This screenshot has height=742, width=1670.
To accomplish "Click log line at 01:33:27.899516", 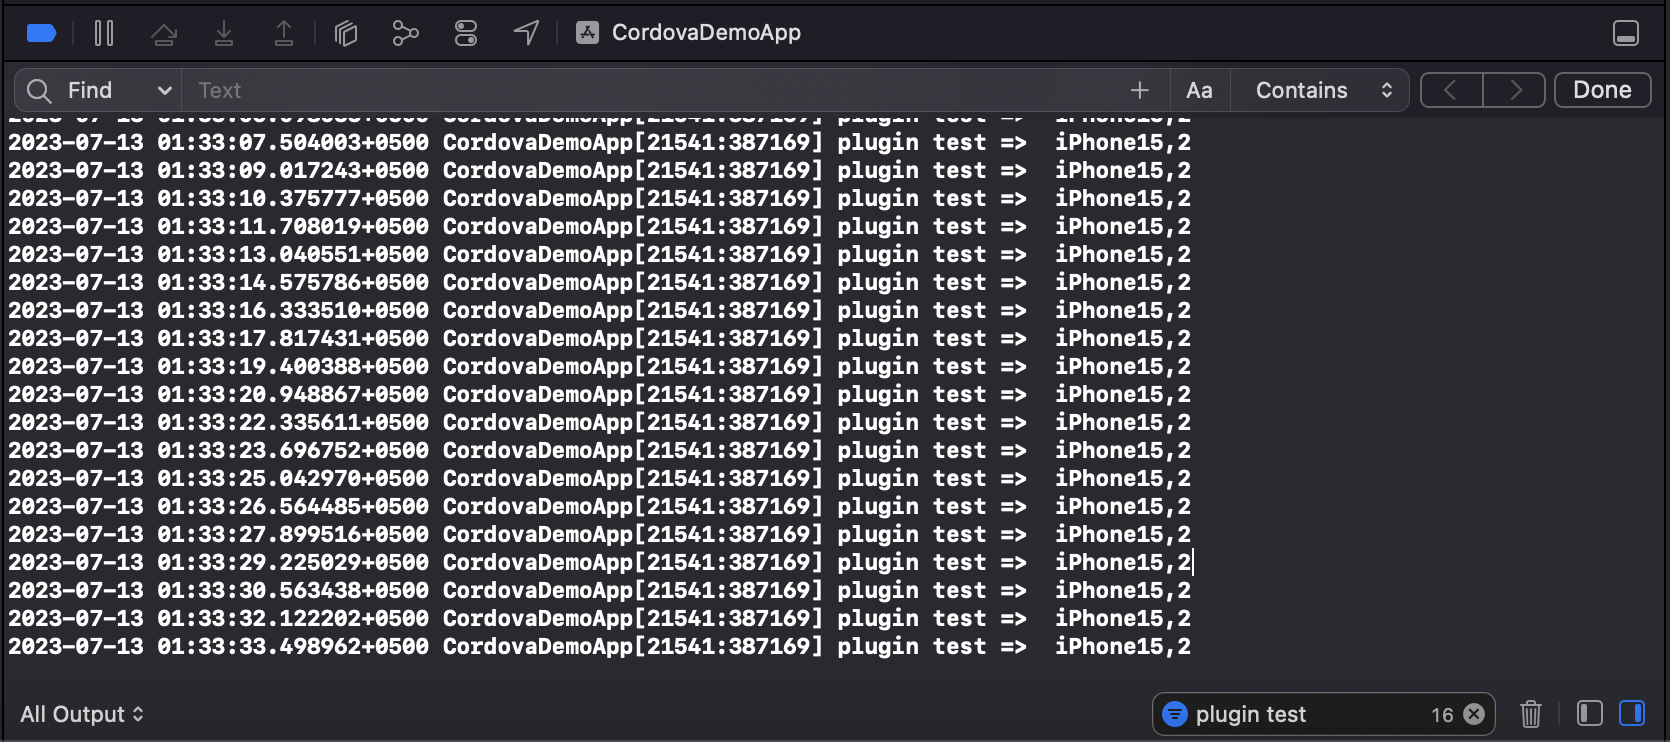I will pos(599,535).
